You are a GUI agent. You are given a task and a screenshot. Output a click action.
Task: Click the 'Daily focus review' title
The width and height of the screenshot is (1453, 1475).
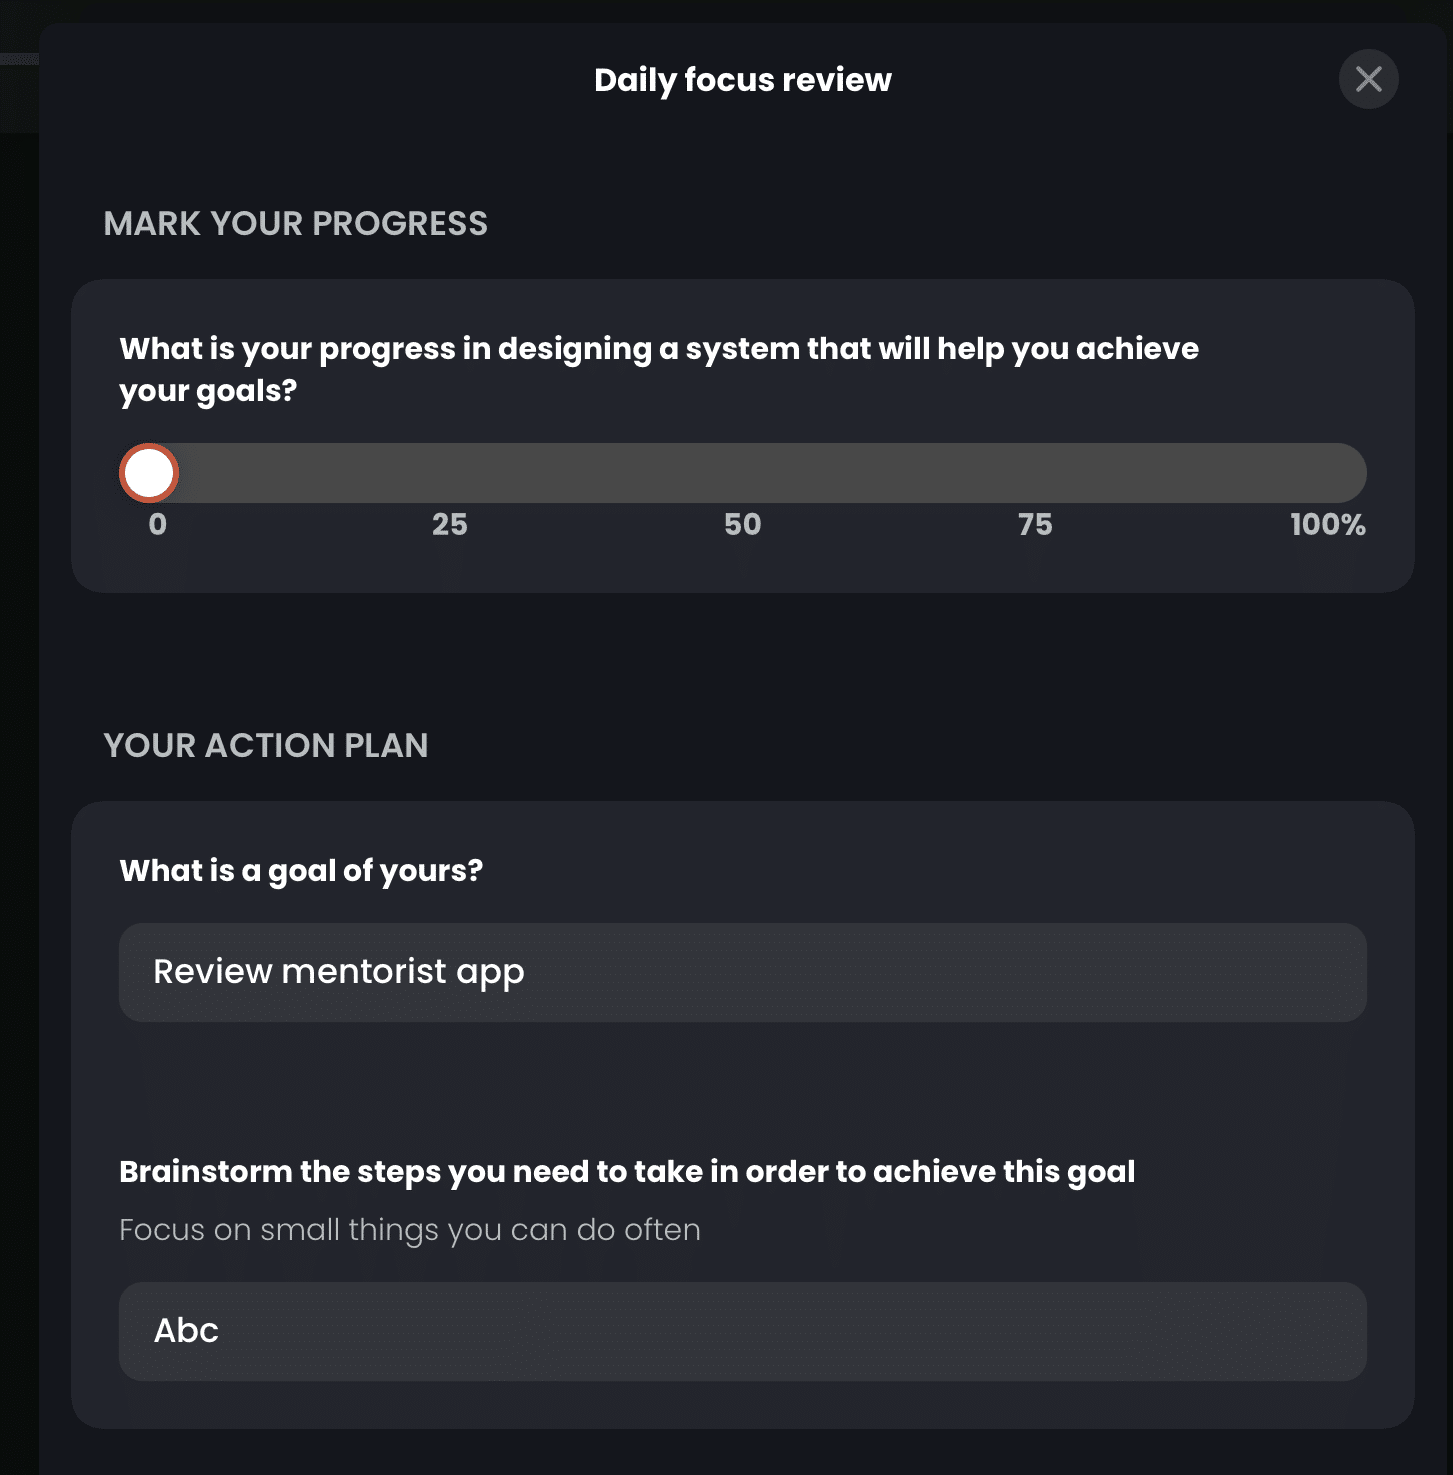click(x=743, y=80)
